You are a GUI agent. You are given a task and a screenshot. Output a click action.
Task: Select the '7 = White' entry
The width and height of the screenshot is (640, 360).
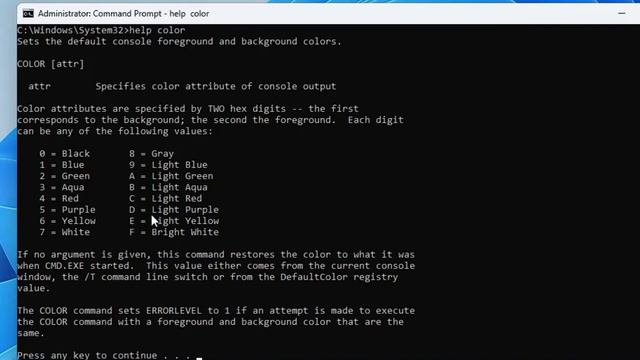[x=64, y=232]
